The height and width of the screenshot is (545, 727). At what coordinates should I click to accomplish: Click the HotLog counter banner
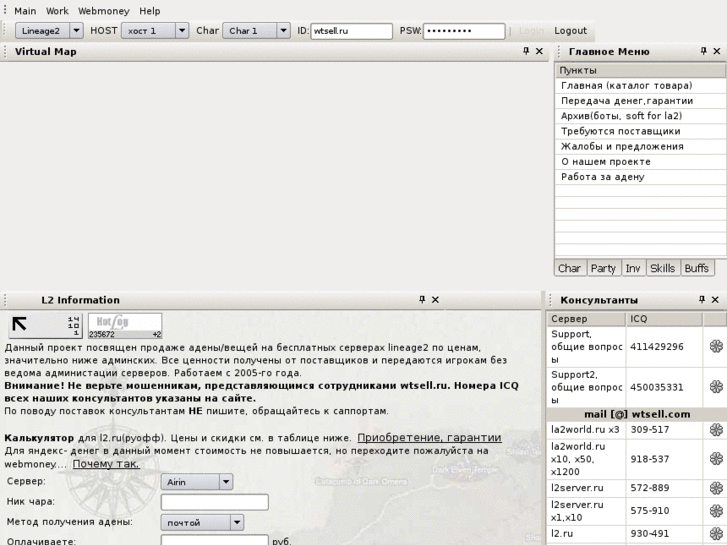point(125,326)
